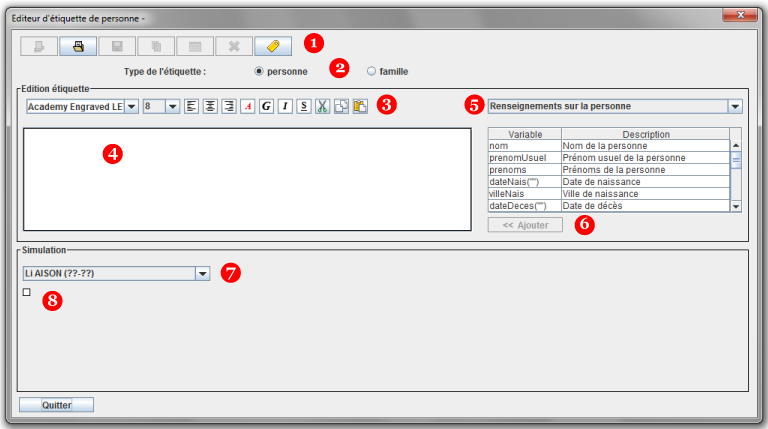Click the grayed-out table layout icon

(x=195, y=47)
